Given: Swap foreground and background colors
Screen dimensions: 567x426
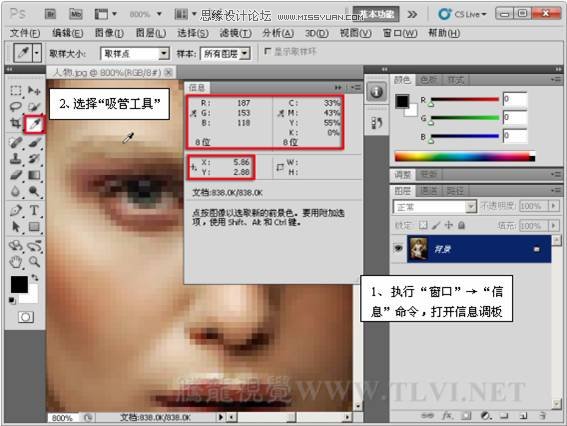Looking at the screenshot, I should pyautogui.click(x=35, y=278).
